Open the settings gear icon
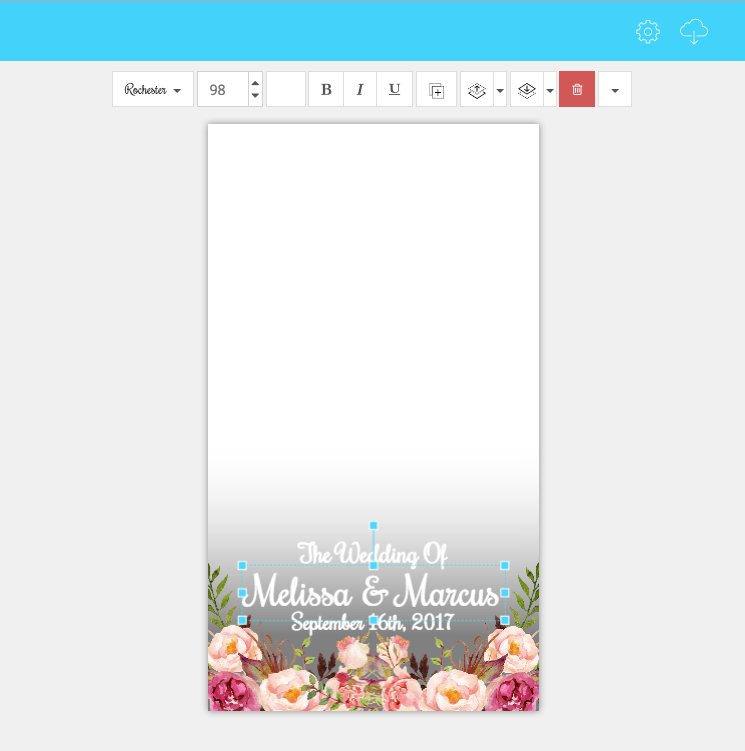Image resolution: width=745 pixels, height=751 pixels. coord(648,32)
